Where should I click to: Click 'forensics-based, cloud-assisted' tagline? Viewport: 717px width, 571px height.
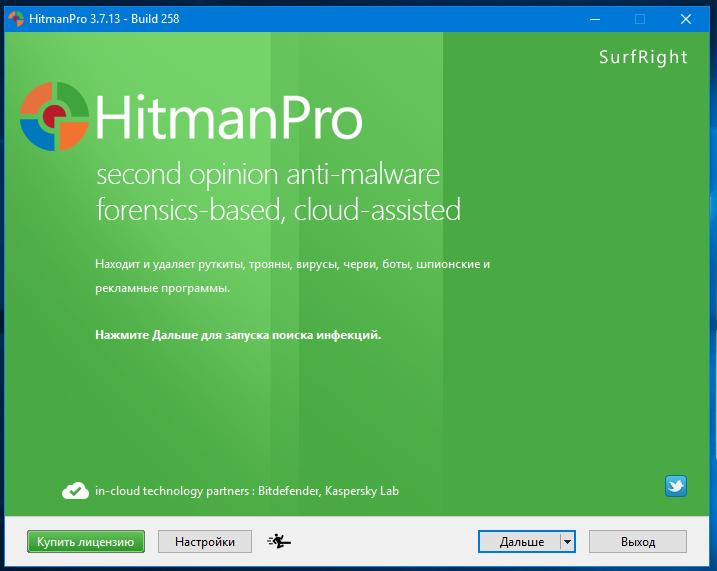pyautogui.click(x=278, y=210)
